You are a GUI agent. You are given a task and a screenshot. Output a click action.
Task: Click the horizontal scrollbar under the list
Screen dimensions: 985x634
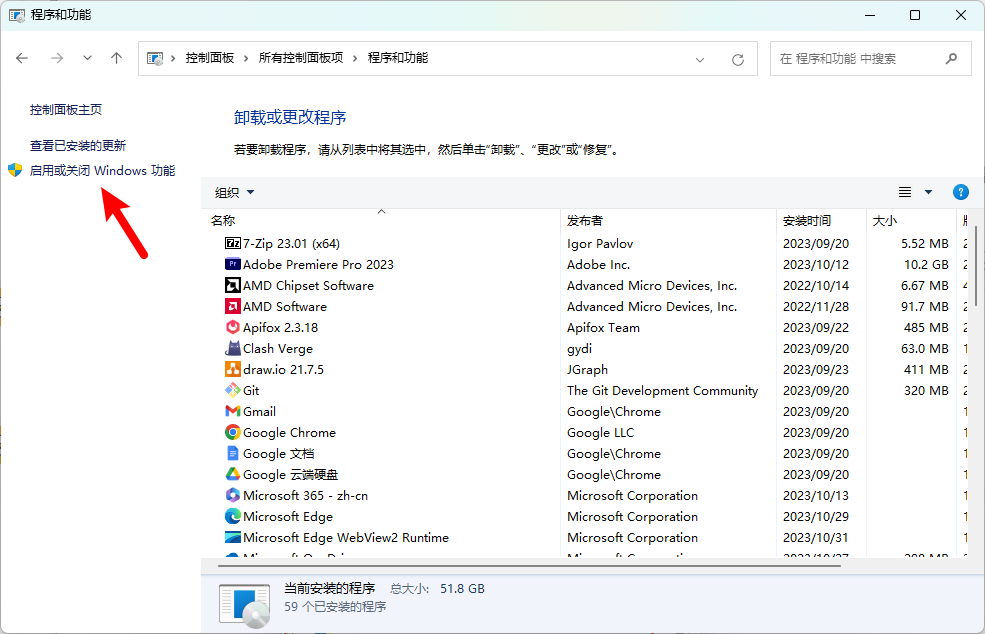(x=529, y=566)
